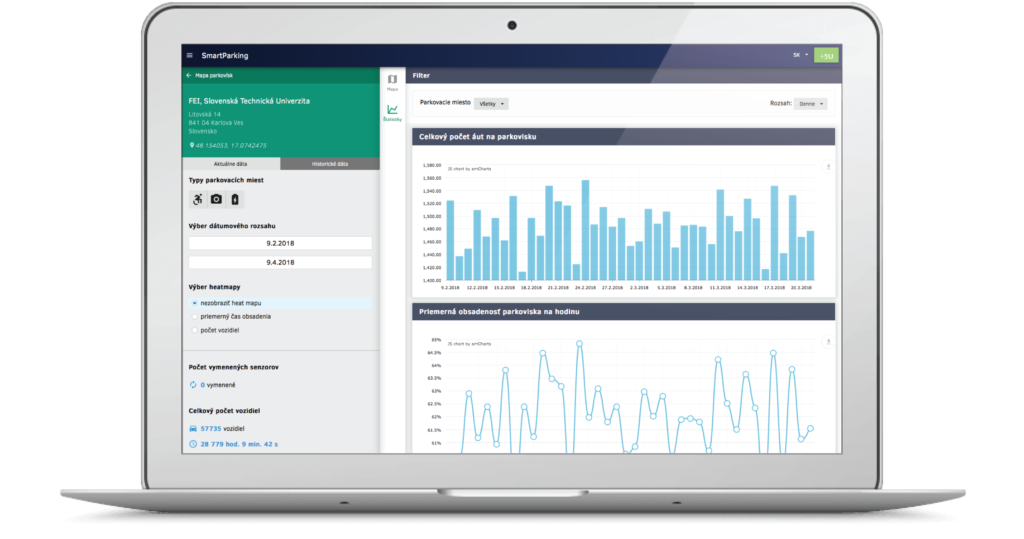The image size is (1024, 539).
Task: Select 'počet vozidiel' heatmap radio option
Action: [x=195, y=329]
